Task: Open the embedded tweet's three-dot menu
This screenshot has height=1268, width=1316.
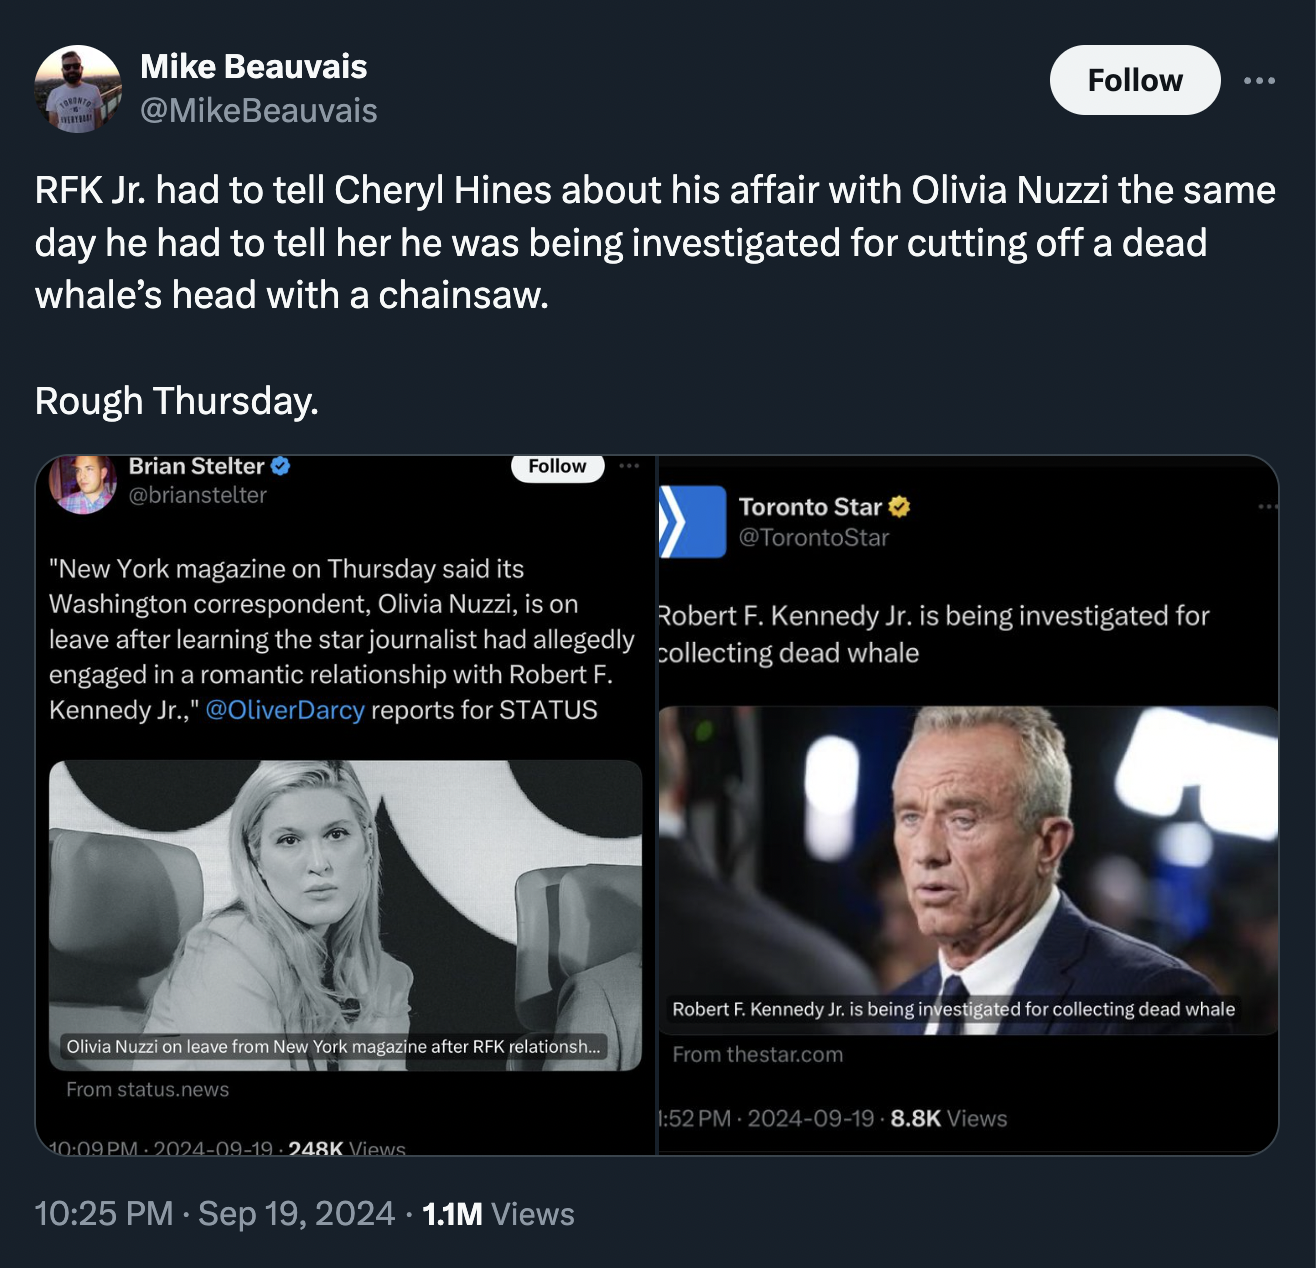Action: [628, 463]
